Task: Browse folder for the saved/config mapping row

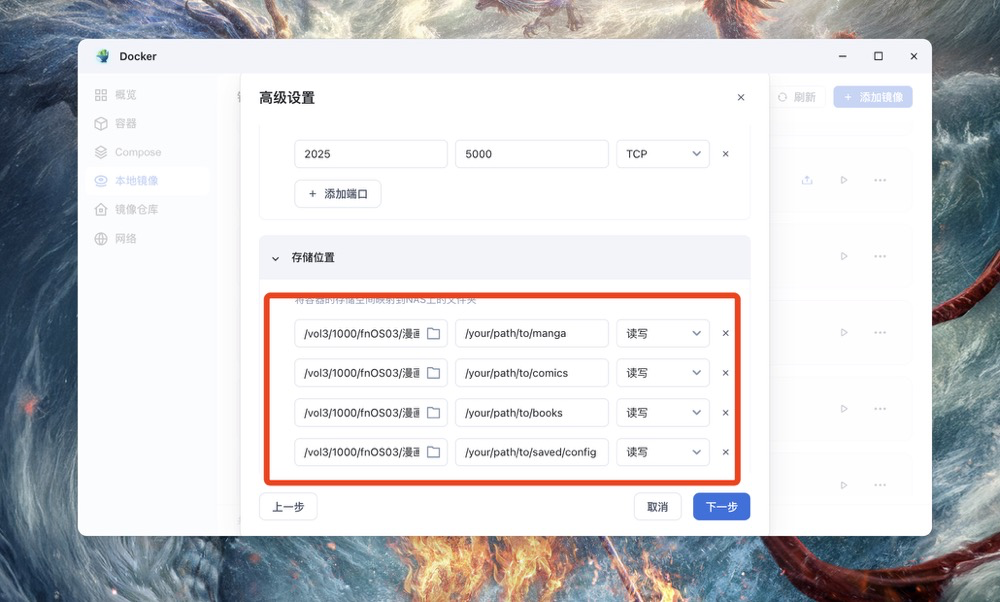Action: 434,452
